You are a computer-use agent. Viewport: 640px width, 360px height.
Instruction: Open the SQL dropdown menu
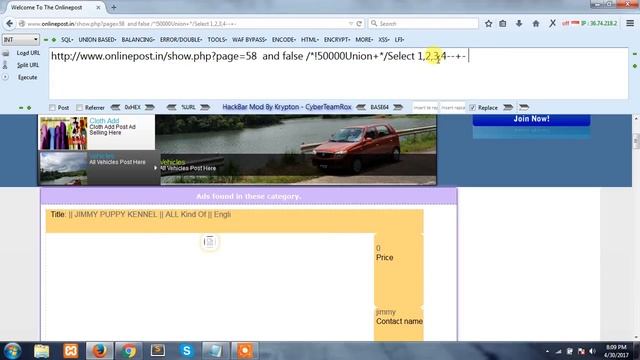(67, 40)
